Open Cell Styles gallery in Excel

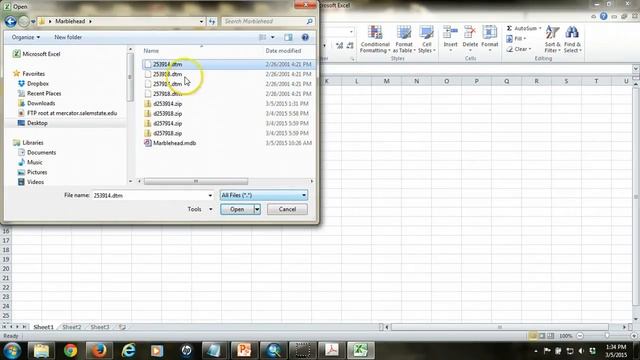[427, 39]
